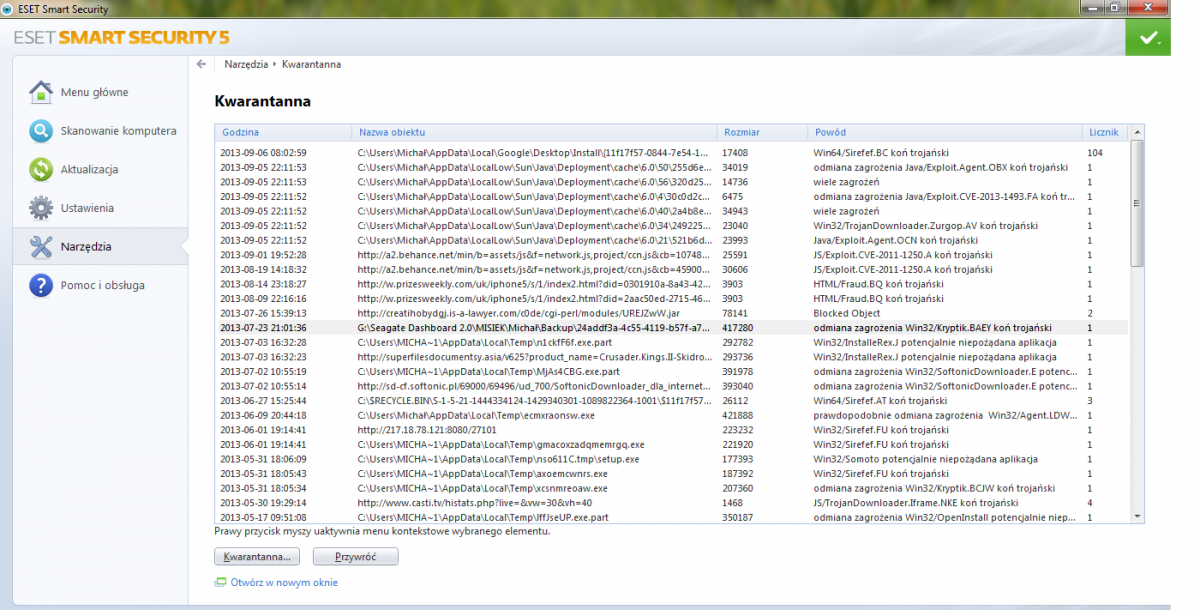Select the Java/Exploit.Agent.OCN row
Image resolution: width=1200 pixels, height=610 pixels.
pyautogui.click(x=672, y=241)
